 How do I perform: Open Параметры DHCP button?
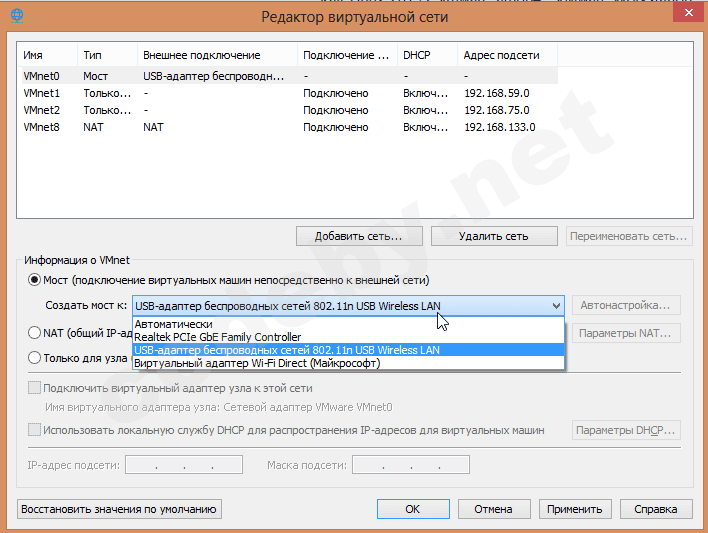point(626,430)
